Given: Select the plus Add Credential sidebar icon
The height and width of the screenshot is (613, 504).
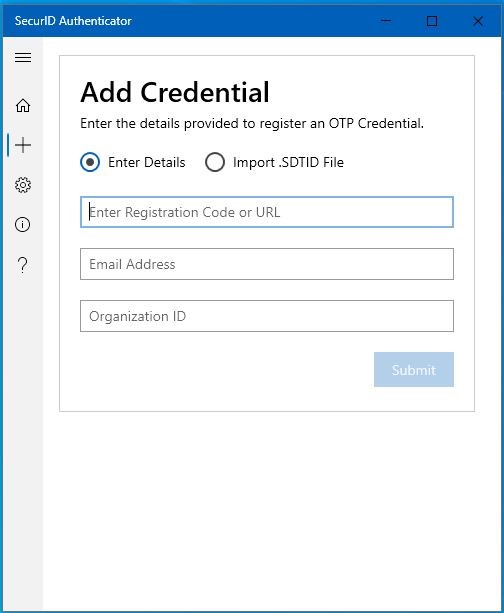Looking at the screenshot, I should tap(23, 145).
